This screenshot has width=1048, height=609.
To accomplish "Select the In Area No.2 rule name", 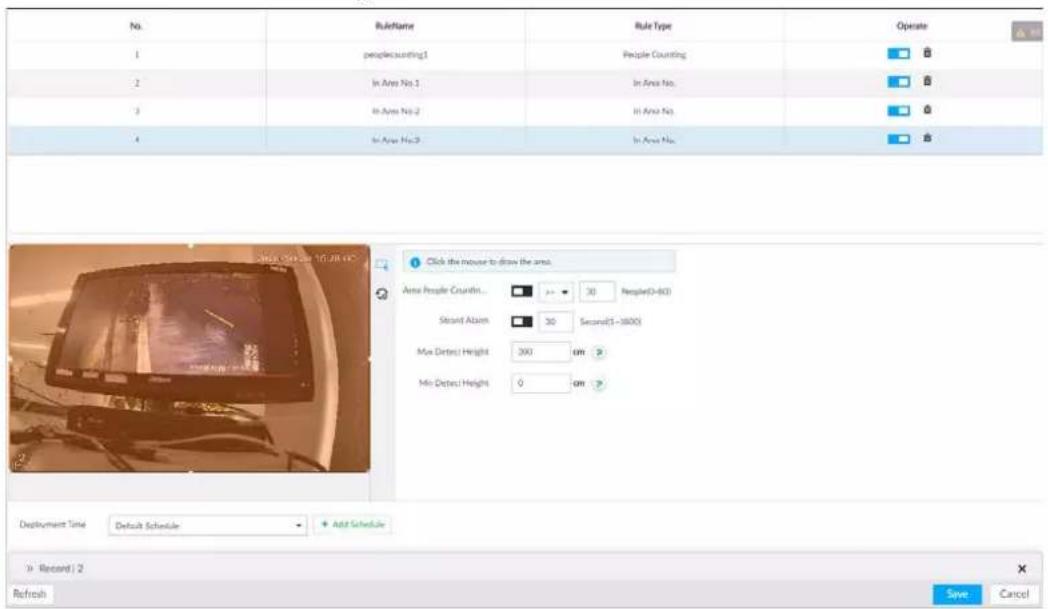I will click(x=396, y=112).
